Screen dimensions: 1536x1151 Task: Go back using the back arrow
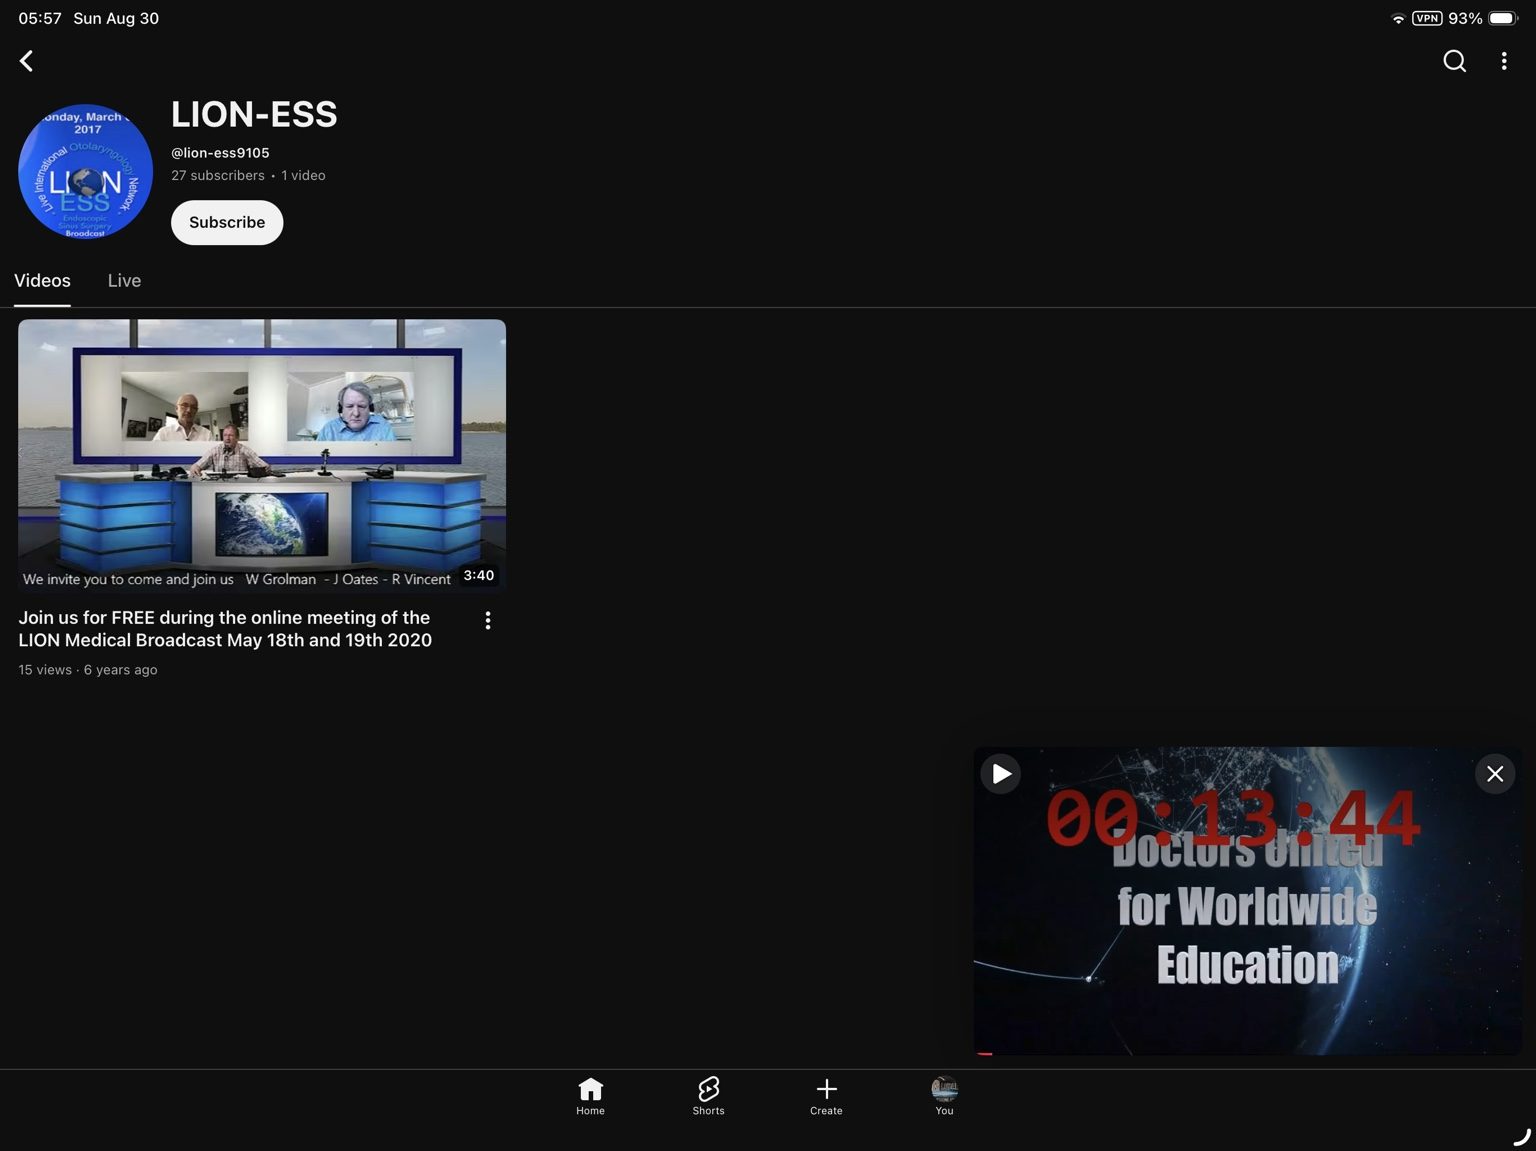pos(27,61)
